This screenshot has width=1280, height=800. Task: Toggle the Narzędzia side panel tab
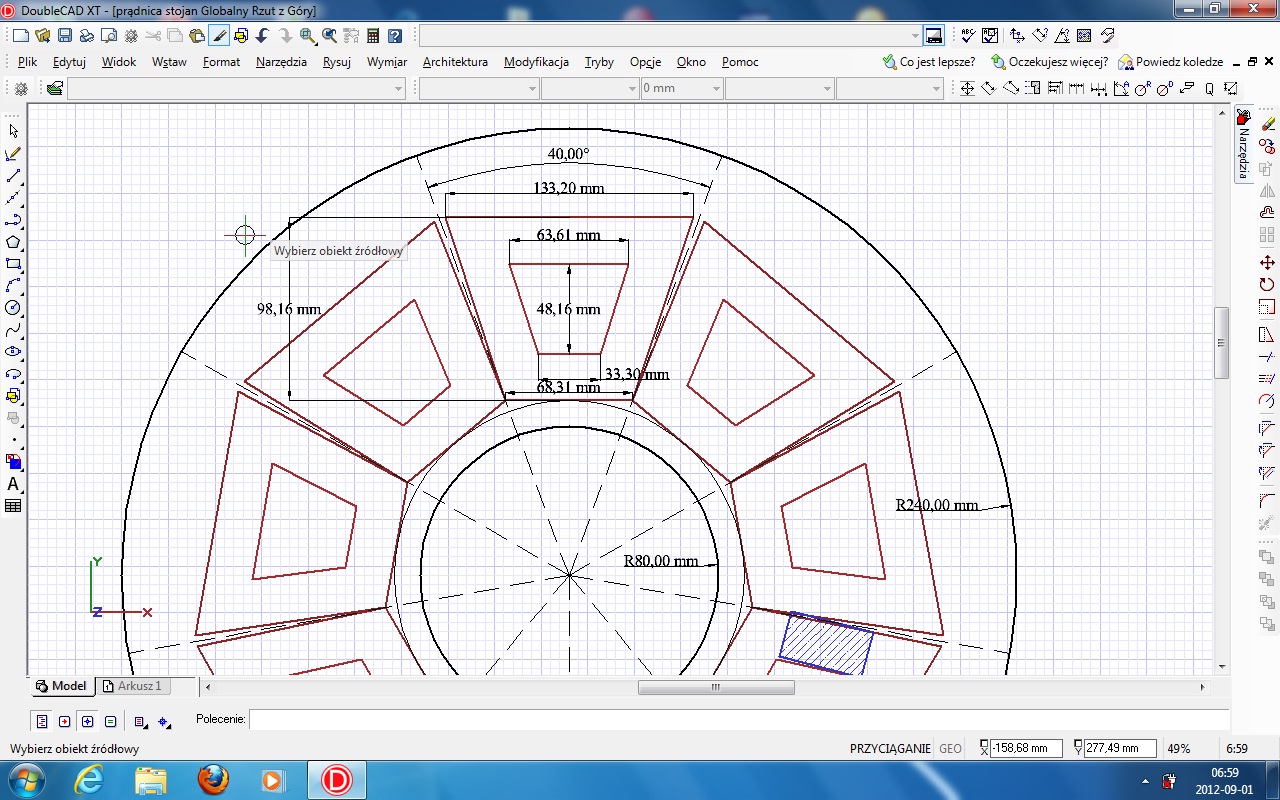pos(1244,145)
